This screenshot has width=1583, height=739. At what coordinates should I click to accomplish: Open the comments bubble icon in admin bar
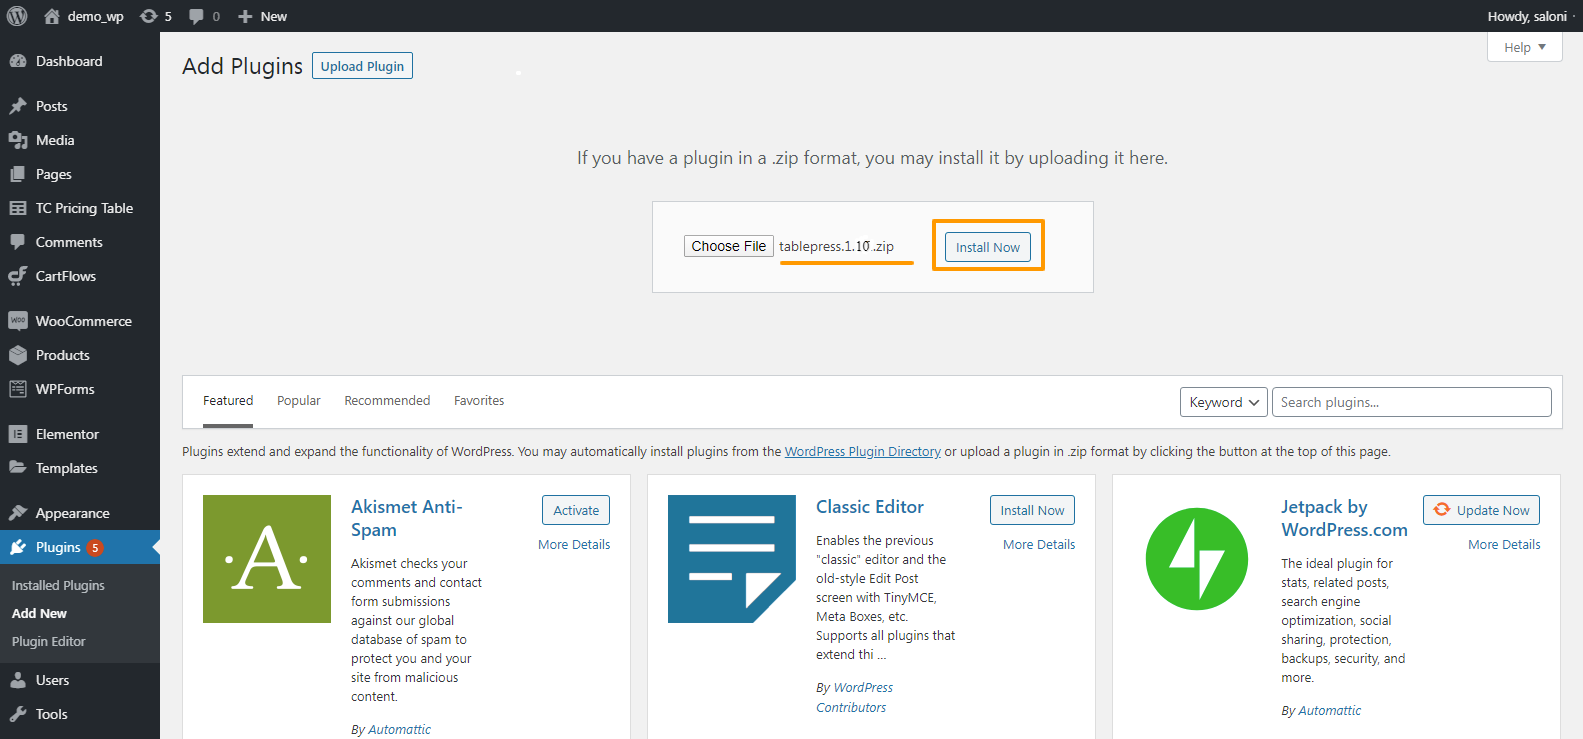(196, 16)
